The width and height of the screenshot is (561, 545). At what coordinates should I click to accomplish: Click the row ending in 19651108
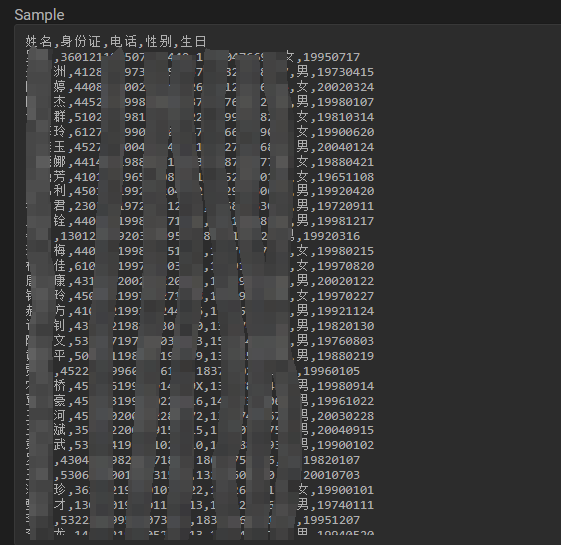[x=200, y=177]
